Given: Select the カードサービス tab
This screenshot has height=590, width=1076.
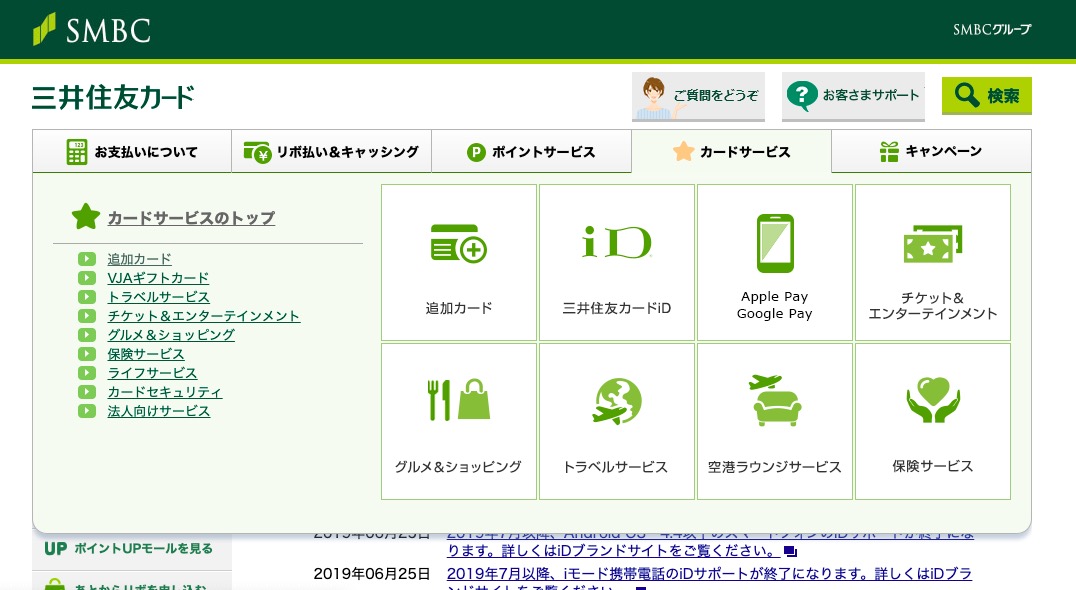Looking at the screenshot, I should (732, 151).
